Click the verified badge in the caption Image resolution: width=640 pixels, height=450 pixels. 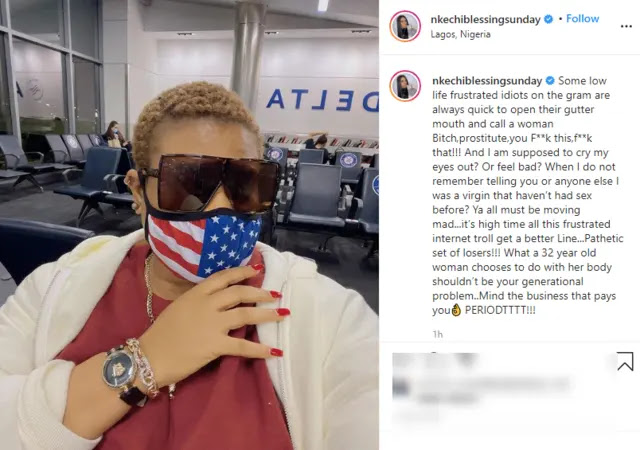pos(550,81)
